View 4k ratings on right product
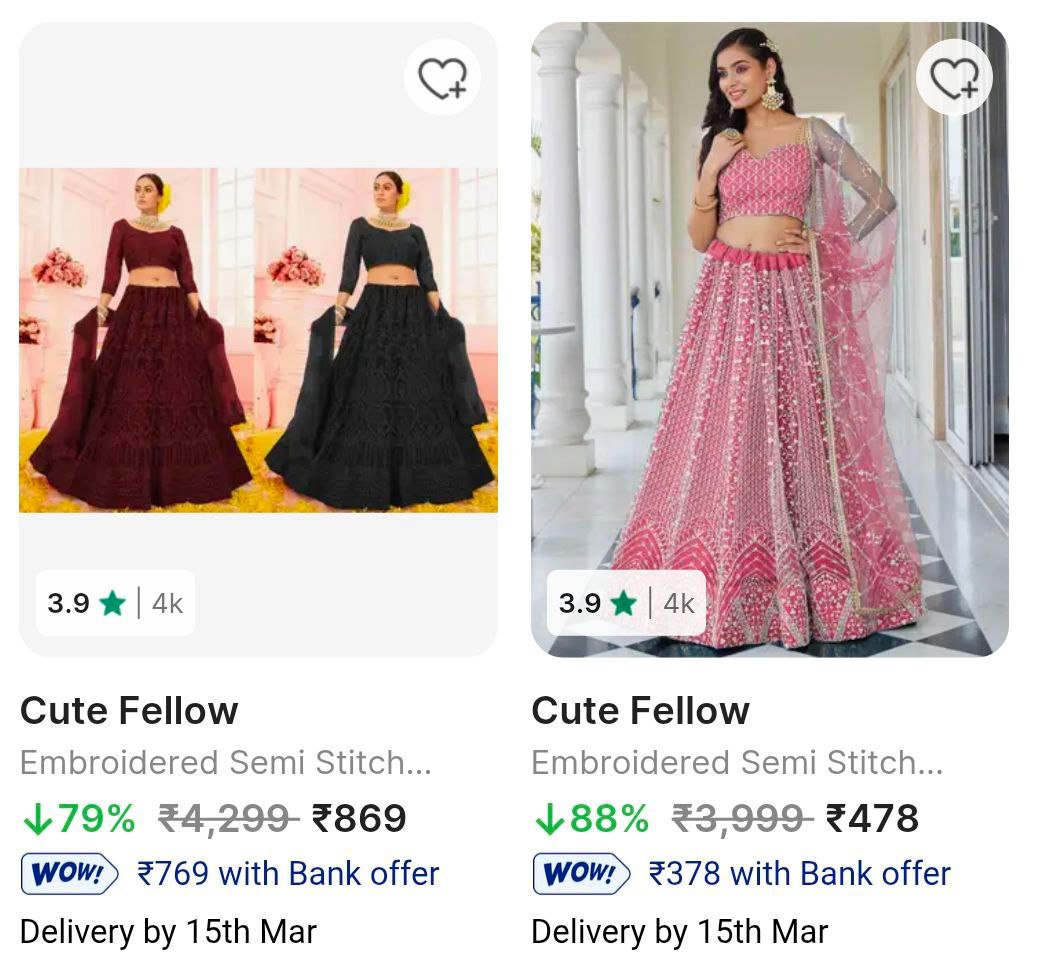 click(x=679, y=603)
